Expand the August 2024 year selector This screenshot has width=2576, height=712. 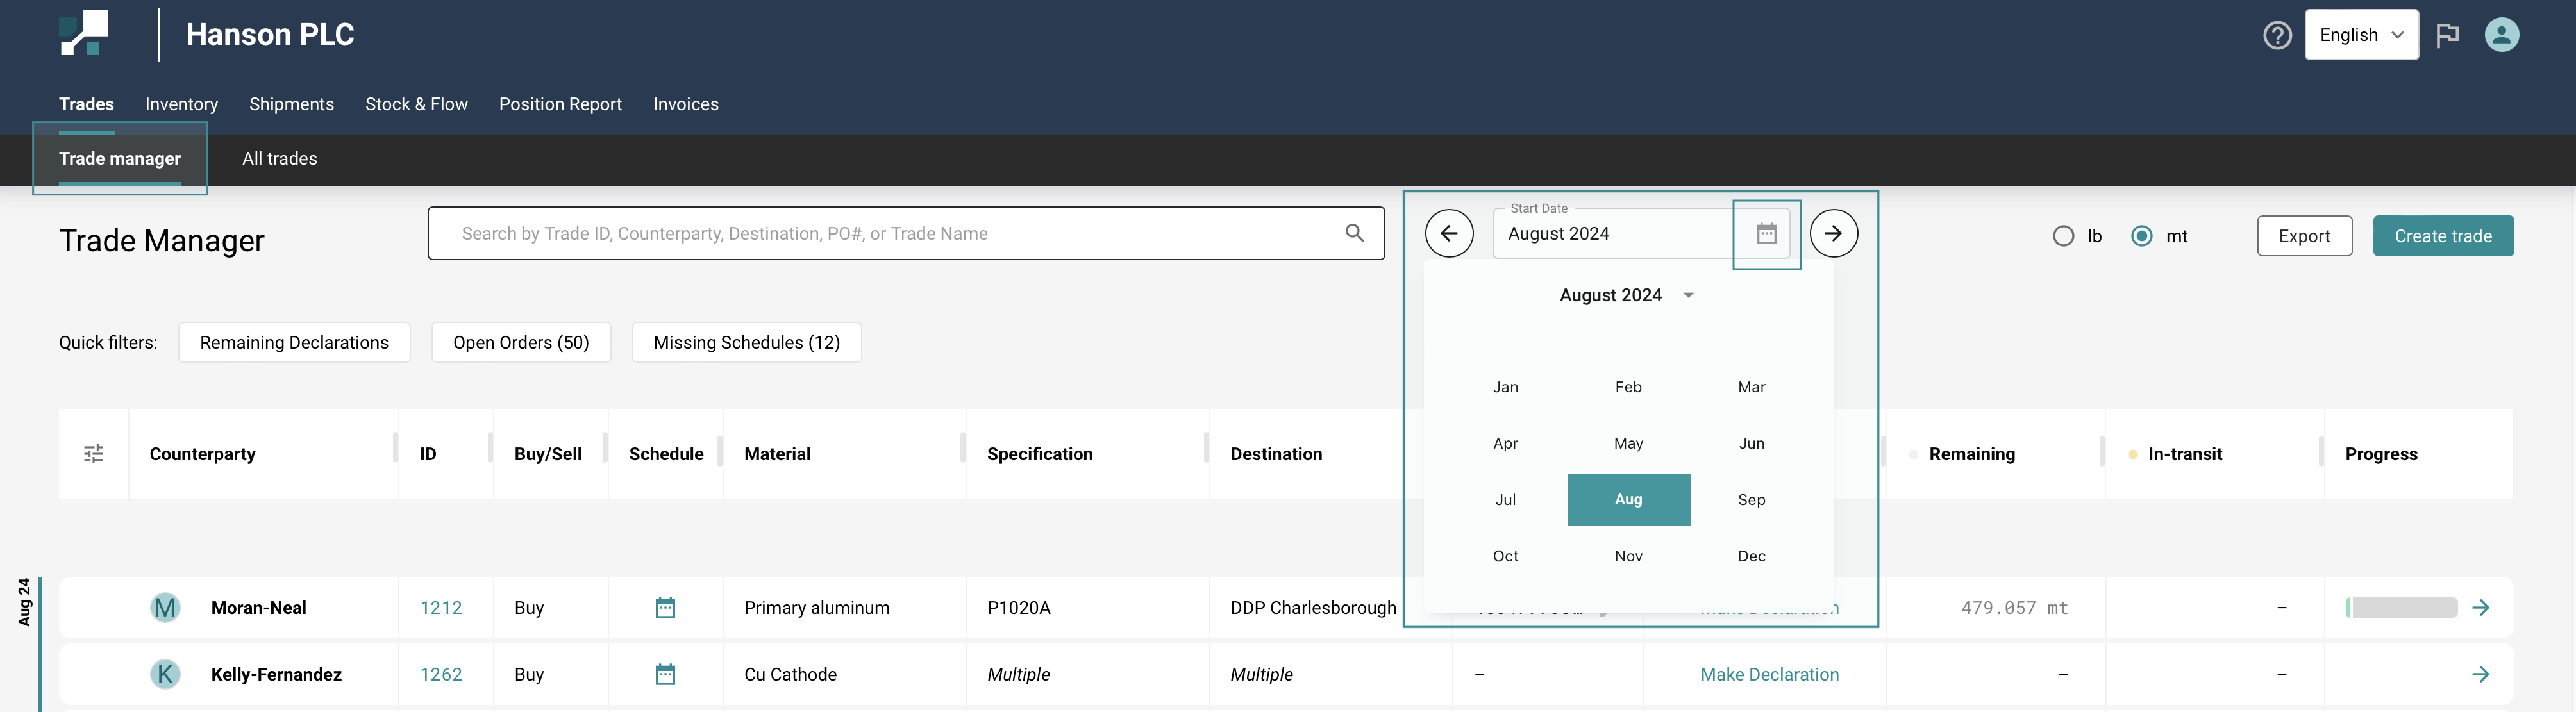[x=1688, y=296]
